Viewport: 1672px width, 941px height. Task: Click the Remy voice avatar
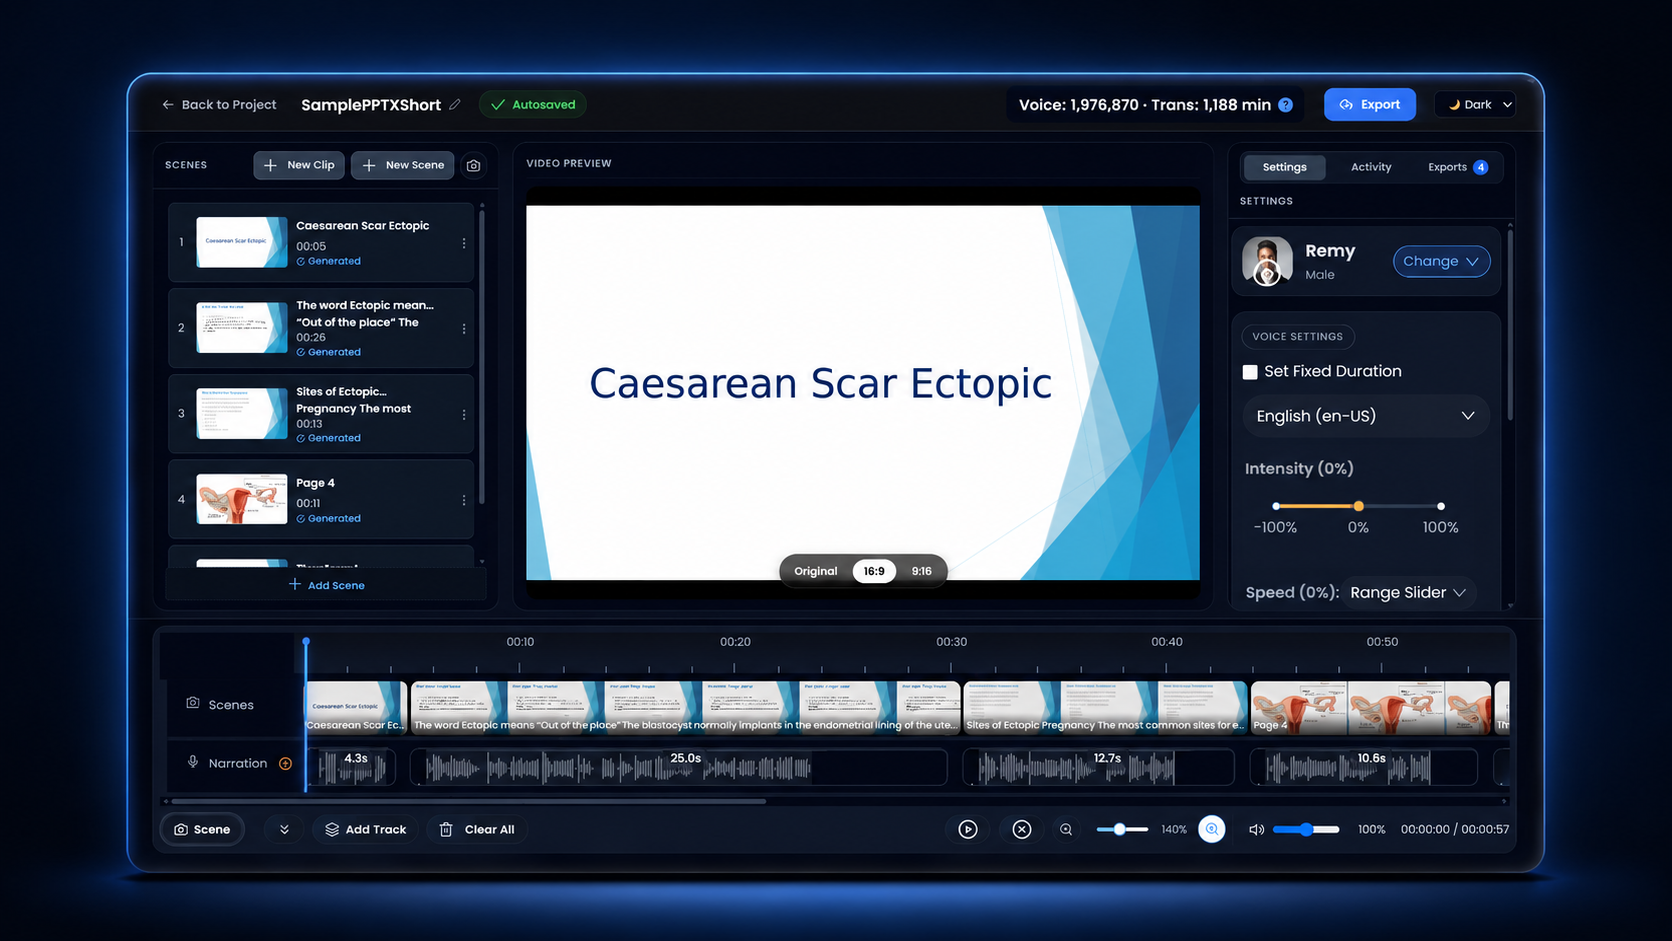click(x=1267, y=261)
